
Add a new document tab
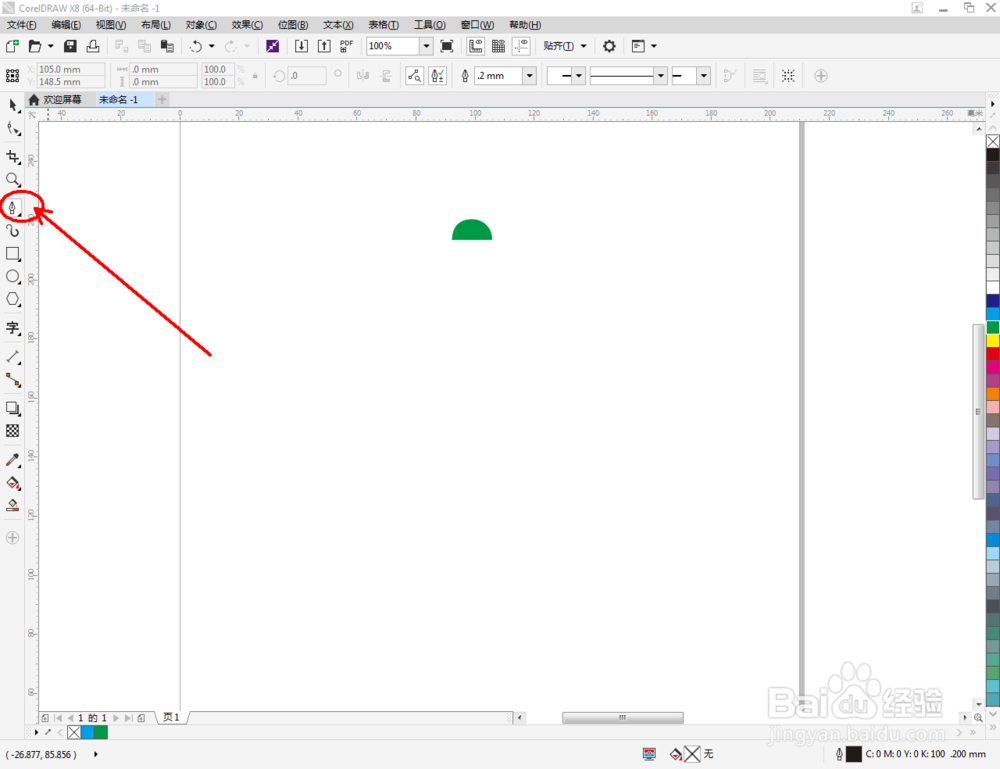(162, 99)
